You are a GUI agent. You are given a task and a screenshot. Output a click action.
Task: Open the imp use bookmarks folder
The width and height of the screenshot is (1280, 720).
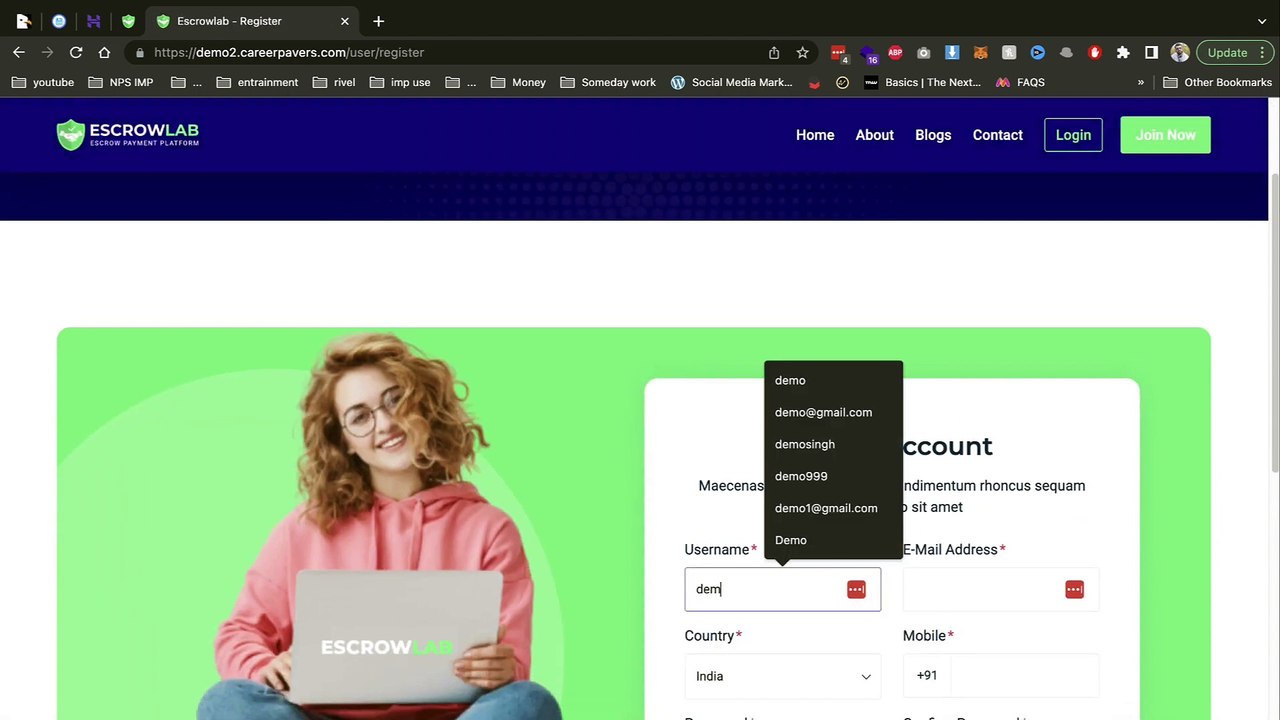(x=399, y=82)
